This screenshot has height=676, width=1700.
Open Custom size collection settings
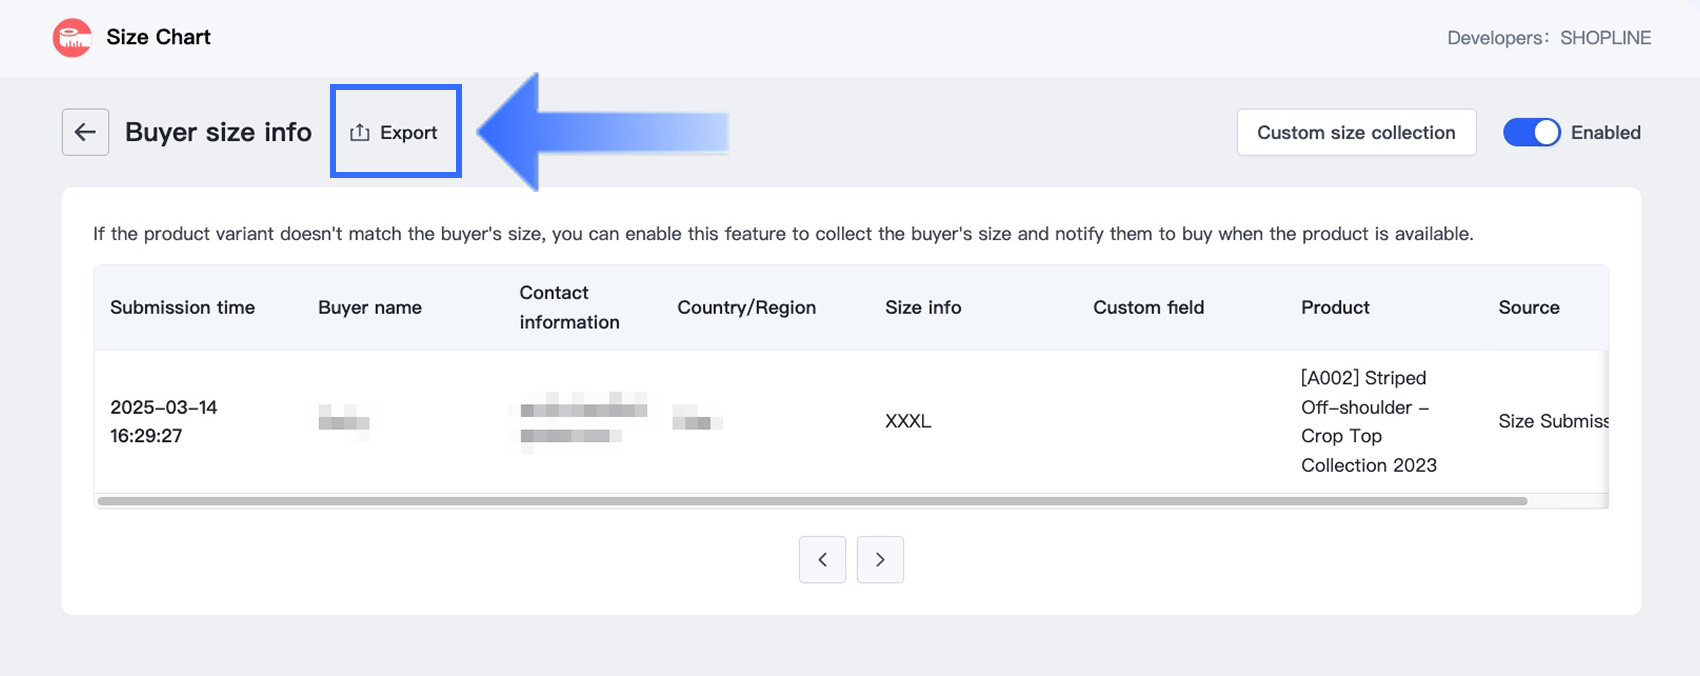[1356, 132]
